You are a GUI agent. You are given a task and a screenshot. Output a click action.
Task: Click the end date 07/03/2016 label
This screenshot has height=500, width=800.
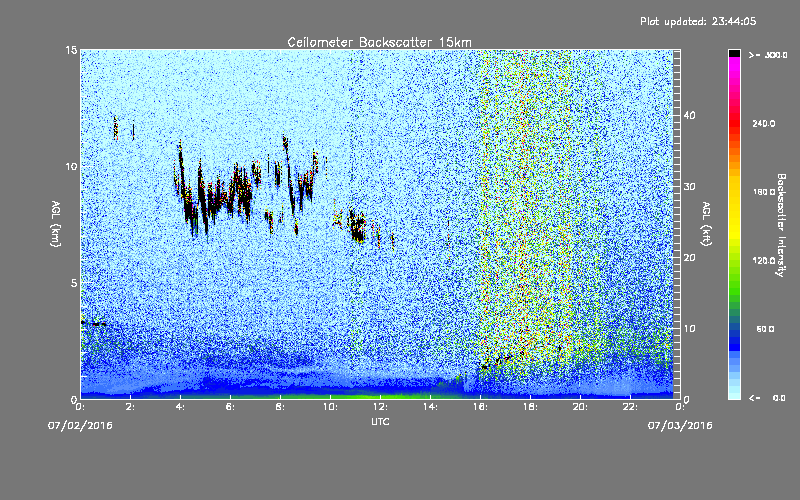pyautogui.click(x=680, y=425)
